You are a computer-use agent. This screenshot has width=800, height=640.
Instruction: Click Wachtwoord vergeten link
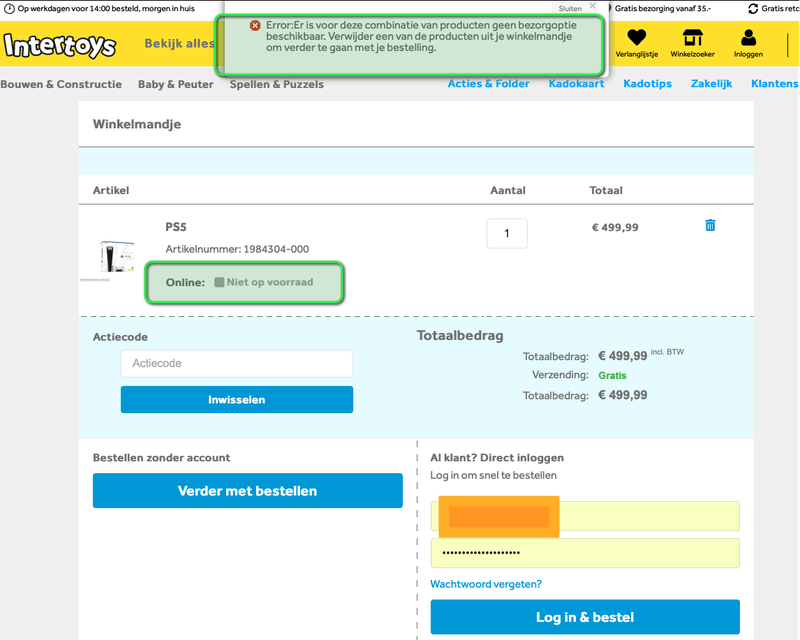[486, 584]
